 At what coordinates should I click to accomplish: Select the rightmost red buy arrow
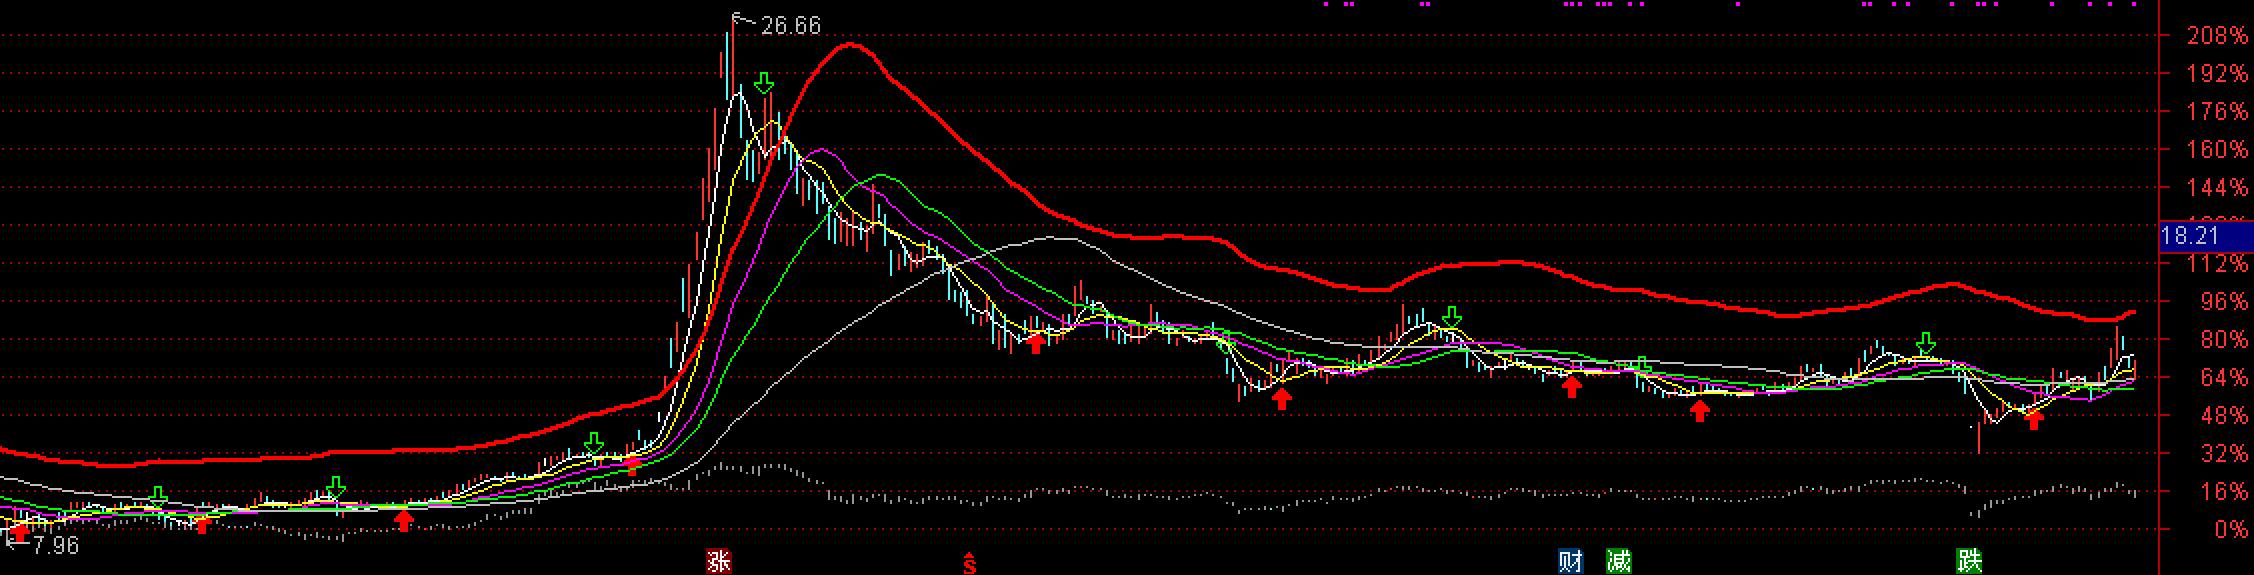2033,419
